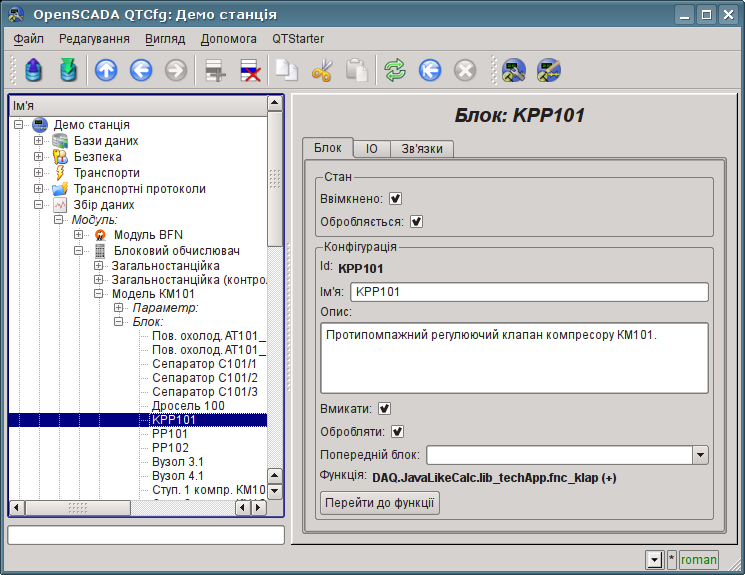745x575 pixels.
Task: Open the Редагування menu
Action: [94, 38]
